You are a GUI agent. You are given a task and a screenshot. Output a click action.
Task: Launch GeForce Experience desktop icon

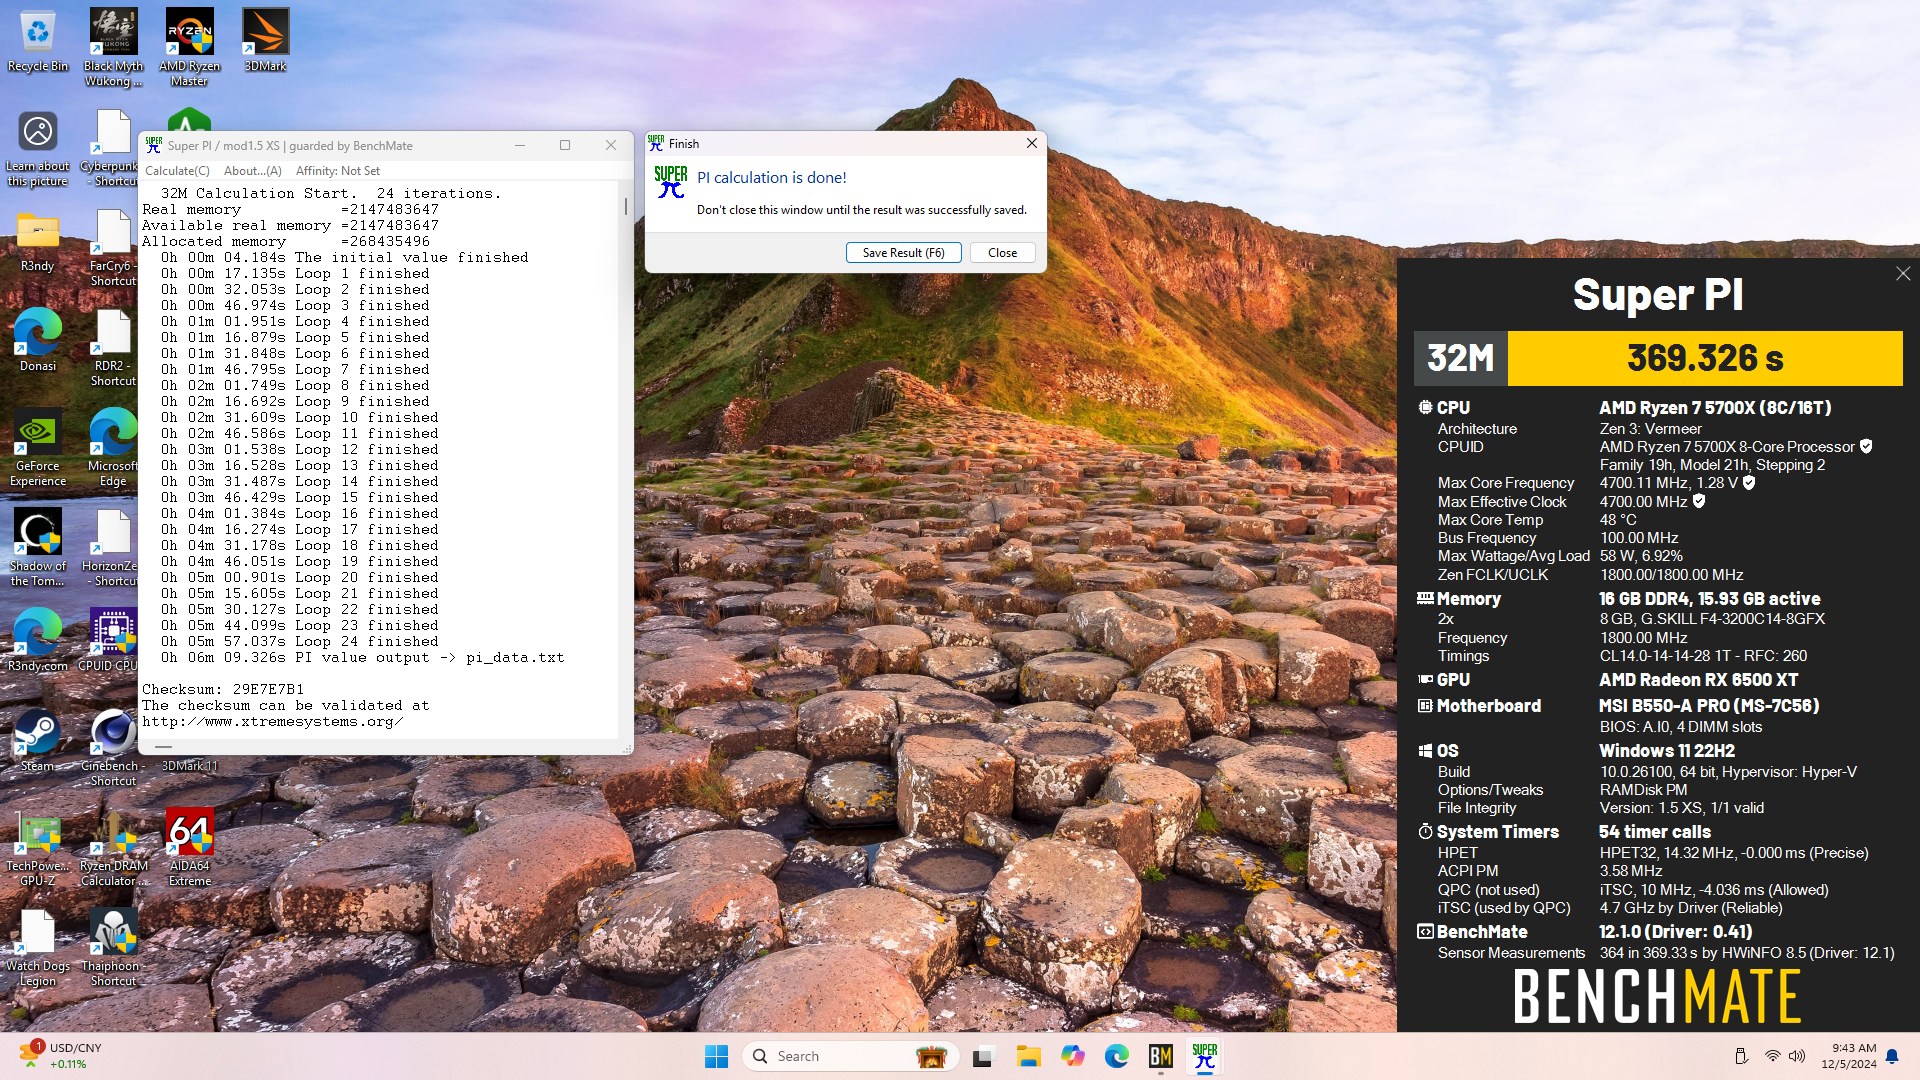click(x=38, y=448)
